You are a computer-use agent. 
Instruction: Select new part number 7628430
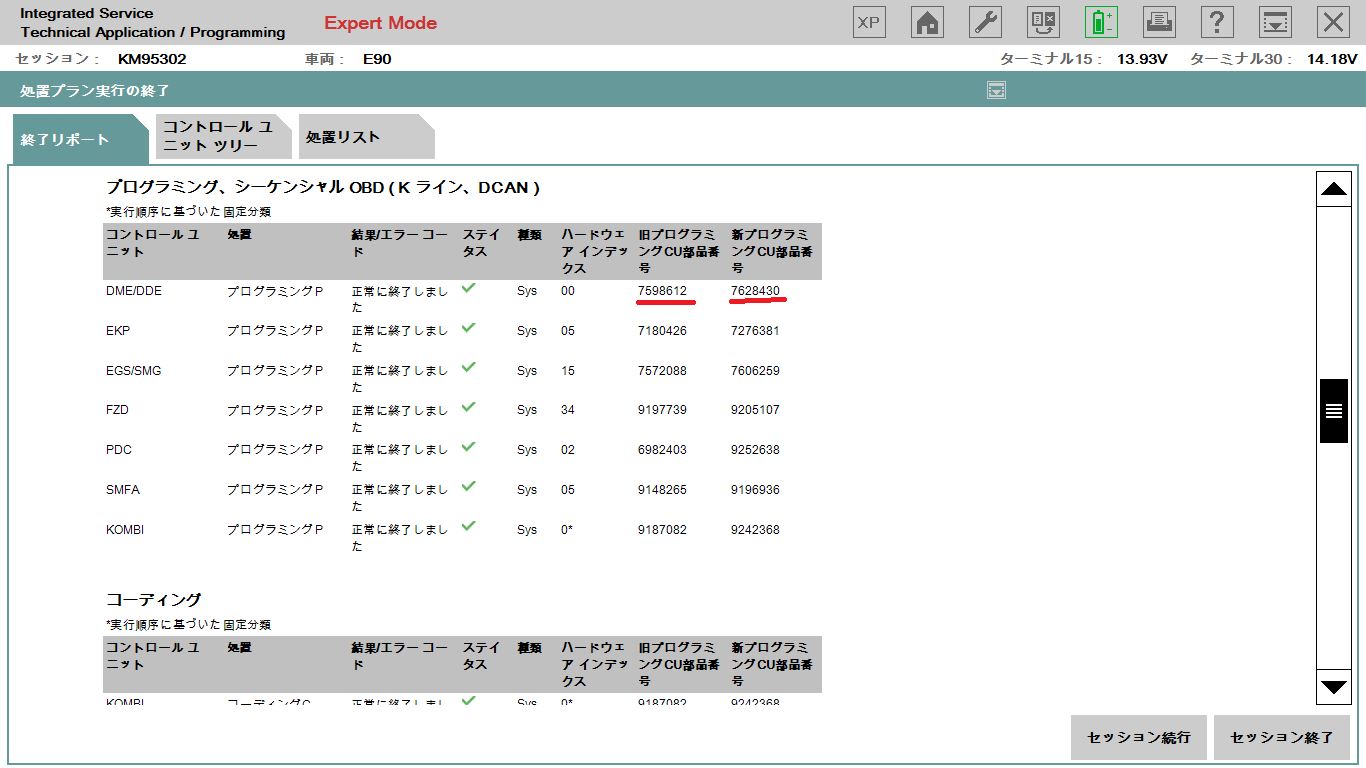(755, 291)
